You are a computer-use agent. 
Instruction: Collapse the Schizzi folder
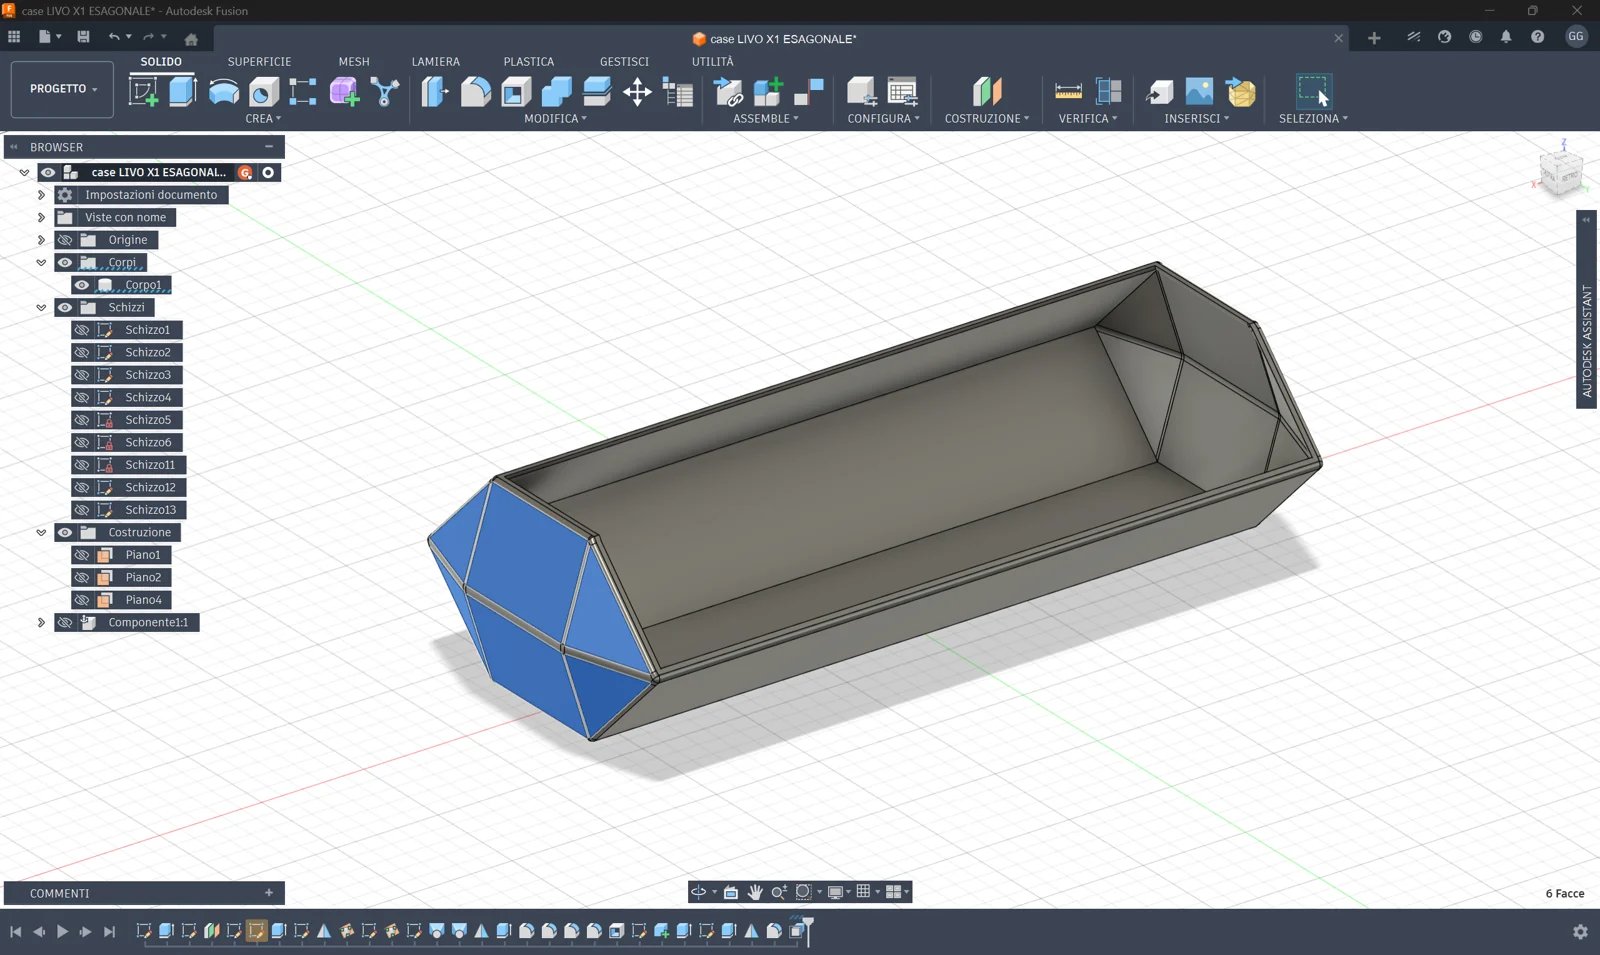(x=41, y=307)
